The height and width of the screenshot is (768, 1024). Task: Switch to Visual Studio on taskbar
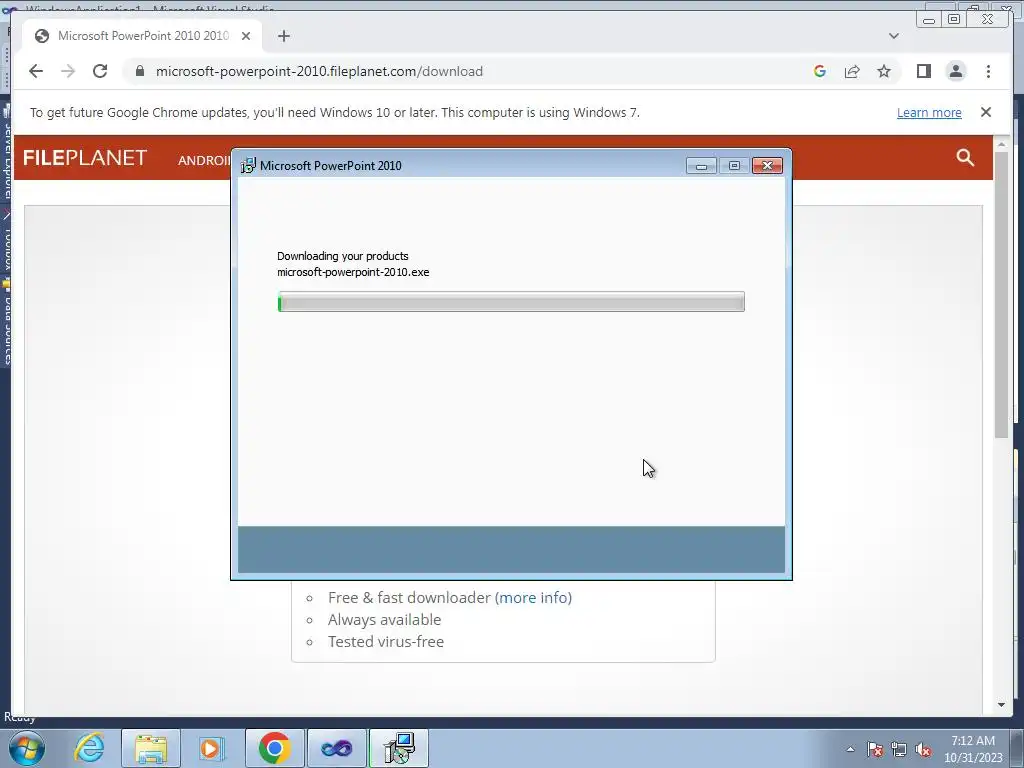[x=336, y=748]
